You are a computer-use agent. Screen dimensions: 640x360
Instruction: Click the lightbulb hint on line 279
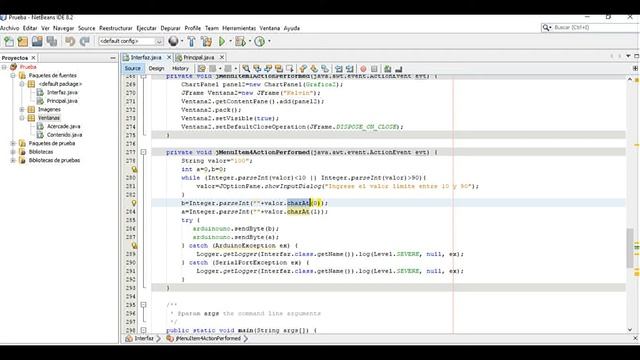[x=134, y=169]
